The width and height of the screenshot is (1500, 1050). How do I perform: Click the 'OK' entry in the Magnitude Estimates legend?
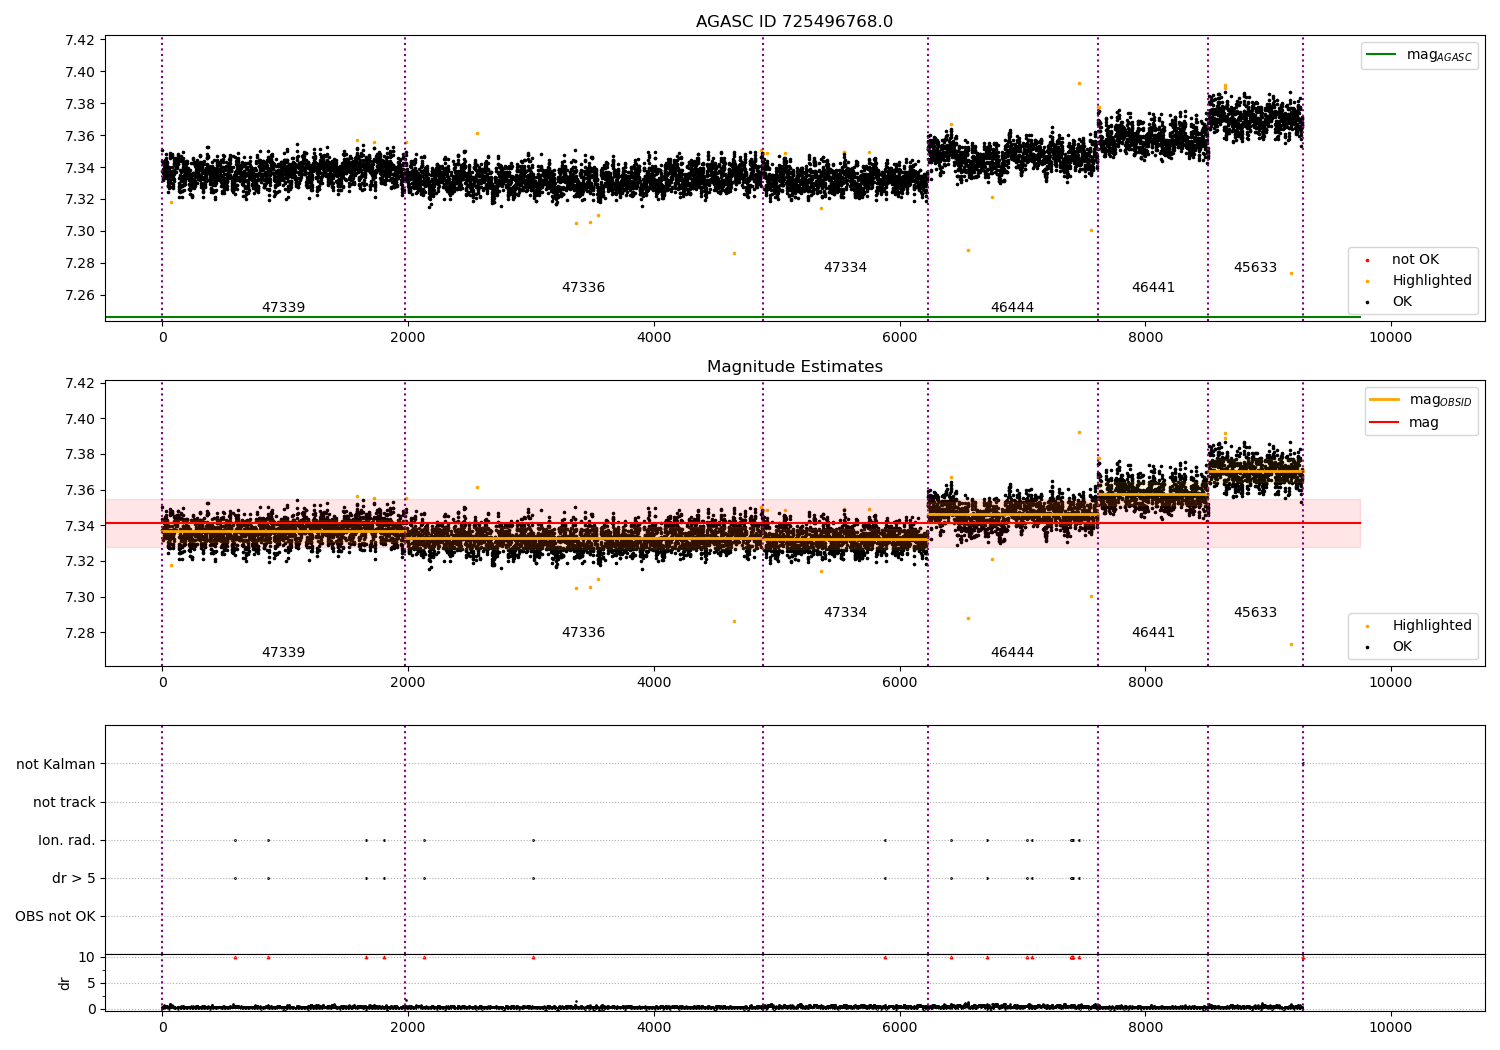[x=1402, y=647]
